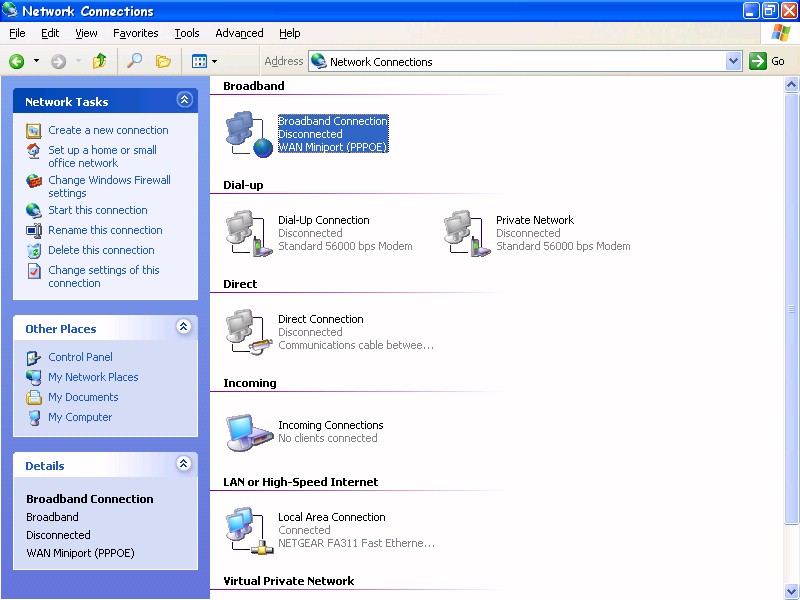Click the Network Connections title bar icon

pos(10,10)
